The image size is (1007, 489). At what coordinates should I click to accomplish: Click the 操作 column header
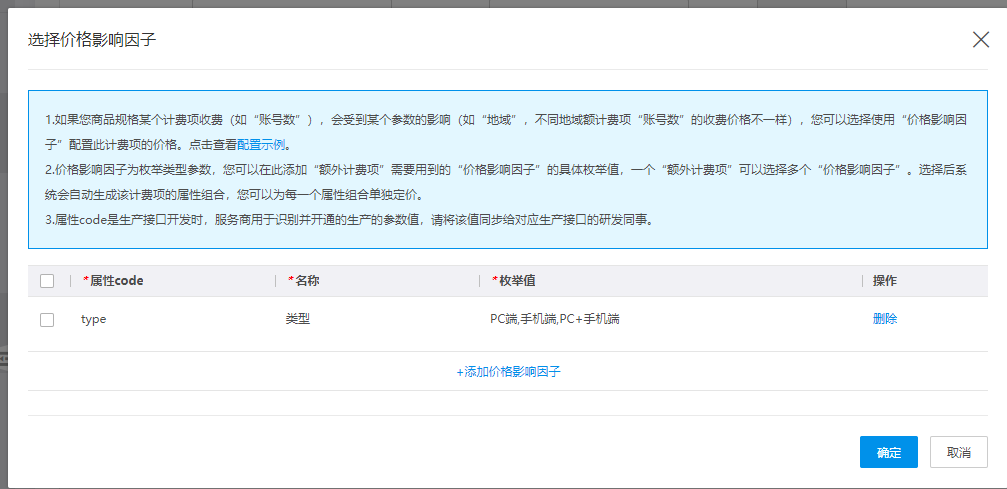(x=885, y=281)
